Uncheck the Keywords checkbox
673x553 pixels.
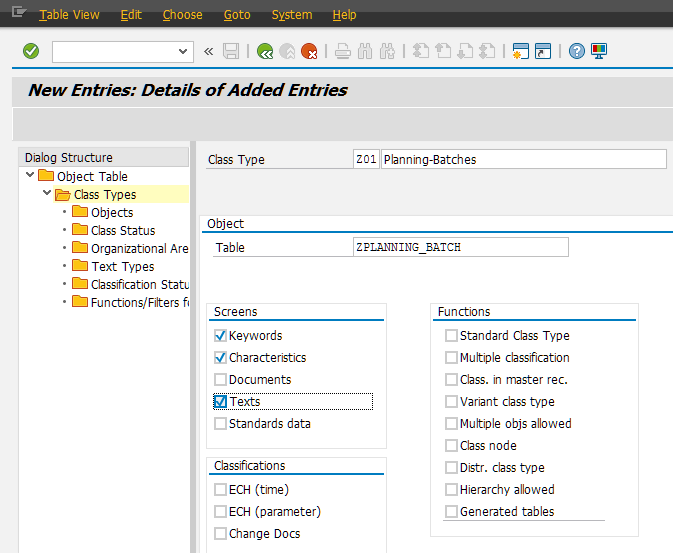pos(220,336)
